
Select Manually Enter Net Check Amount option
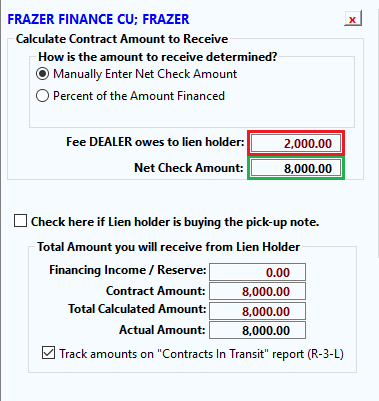pos(42,74)
